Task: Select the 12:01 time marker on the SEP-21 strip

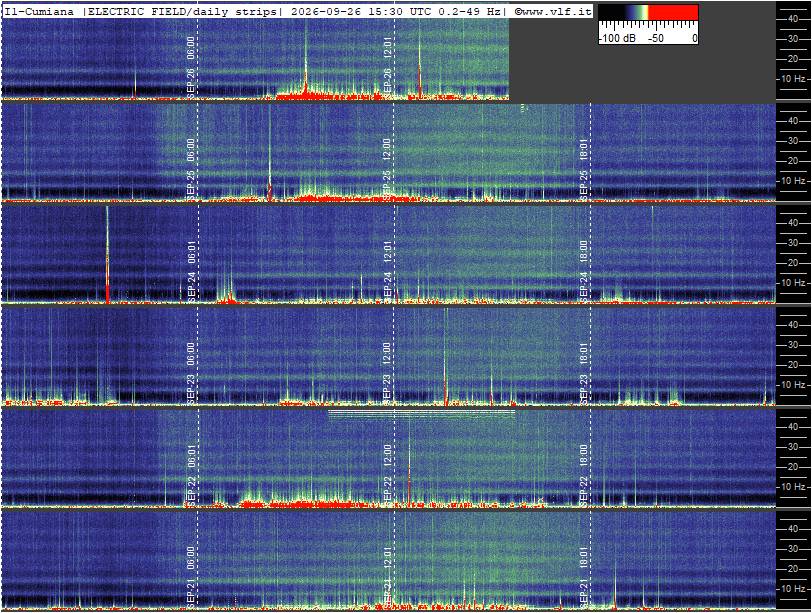Action: tap(387, 558)
